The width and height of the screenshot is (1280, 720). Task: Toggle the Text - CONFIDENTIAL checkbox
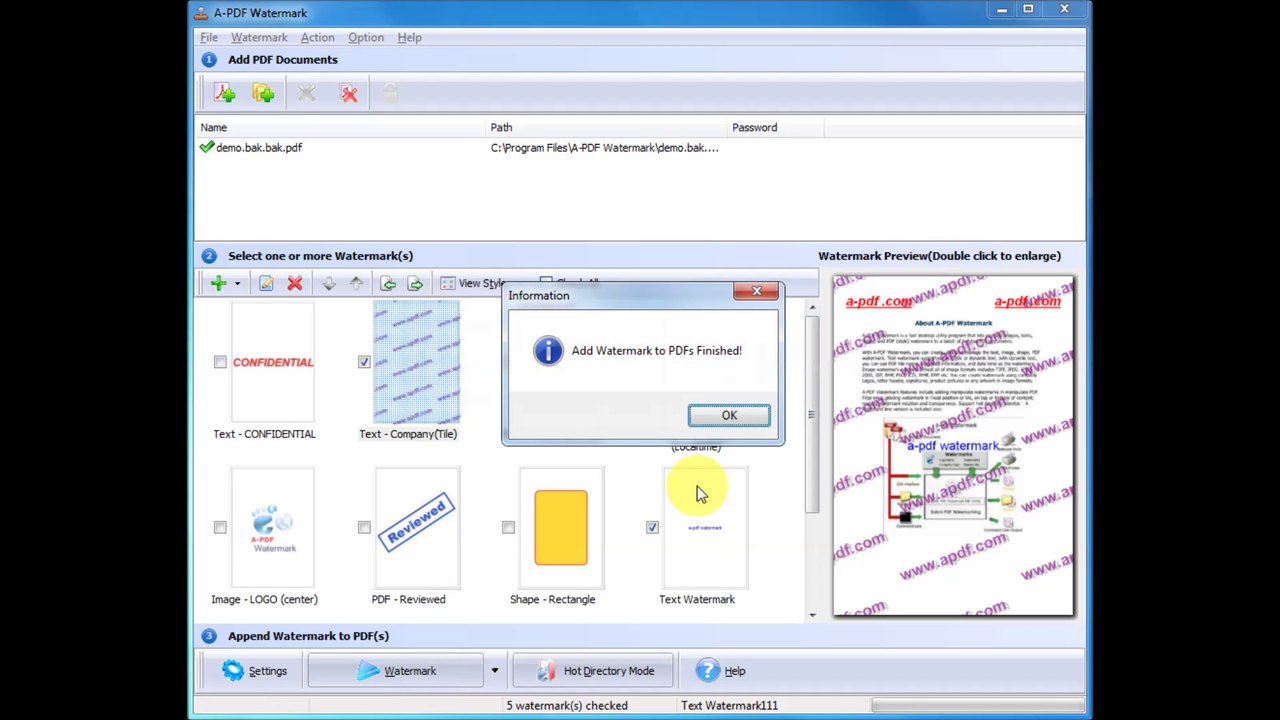220,362
